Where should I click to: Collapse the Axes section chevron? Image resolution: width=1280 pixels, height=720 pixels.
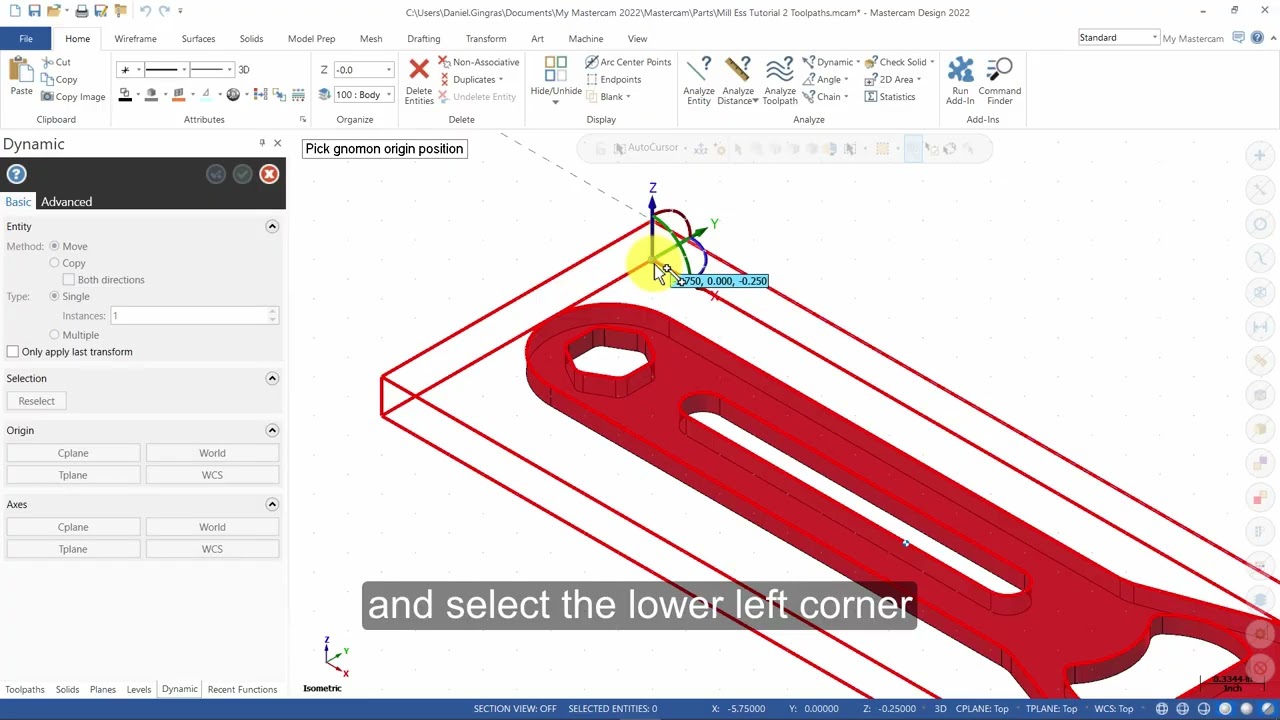point(272,505)
